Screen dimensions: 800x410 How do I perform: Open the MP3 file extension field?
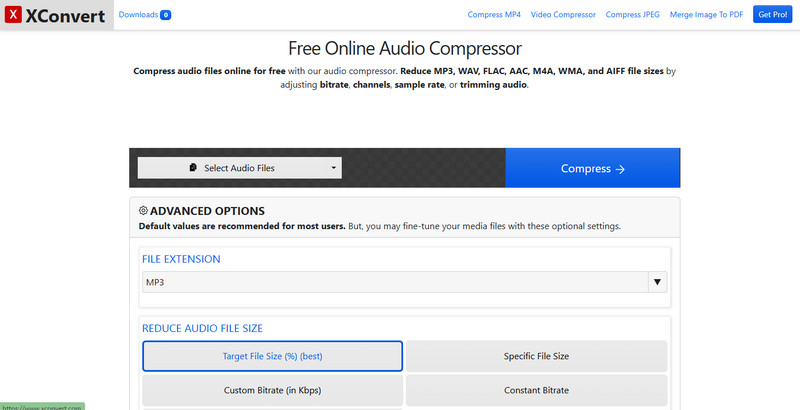[x=395, y=283]
